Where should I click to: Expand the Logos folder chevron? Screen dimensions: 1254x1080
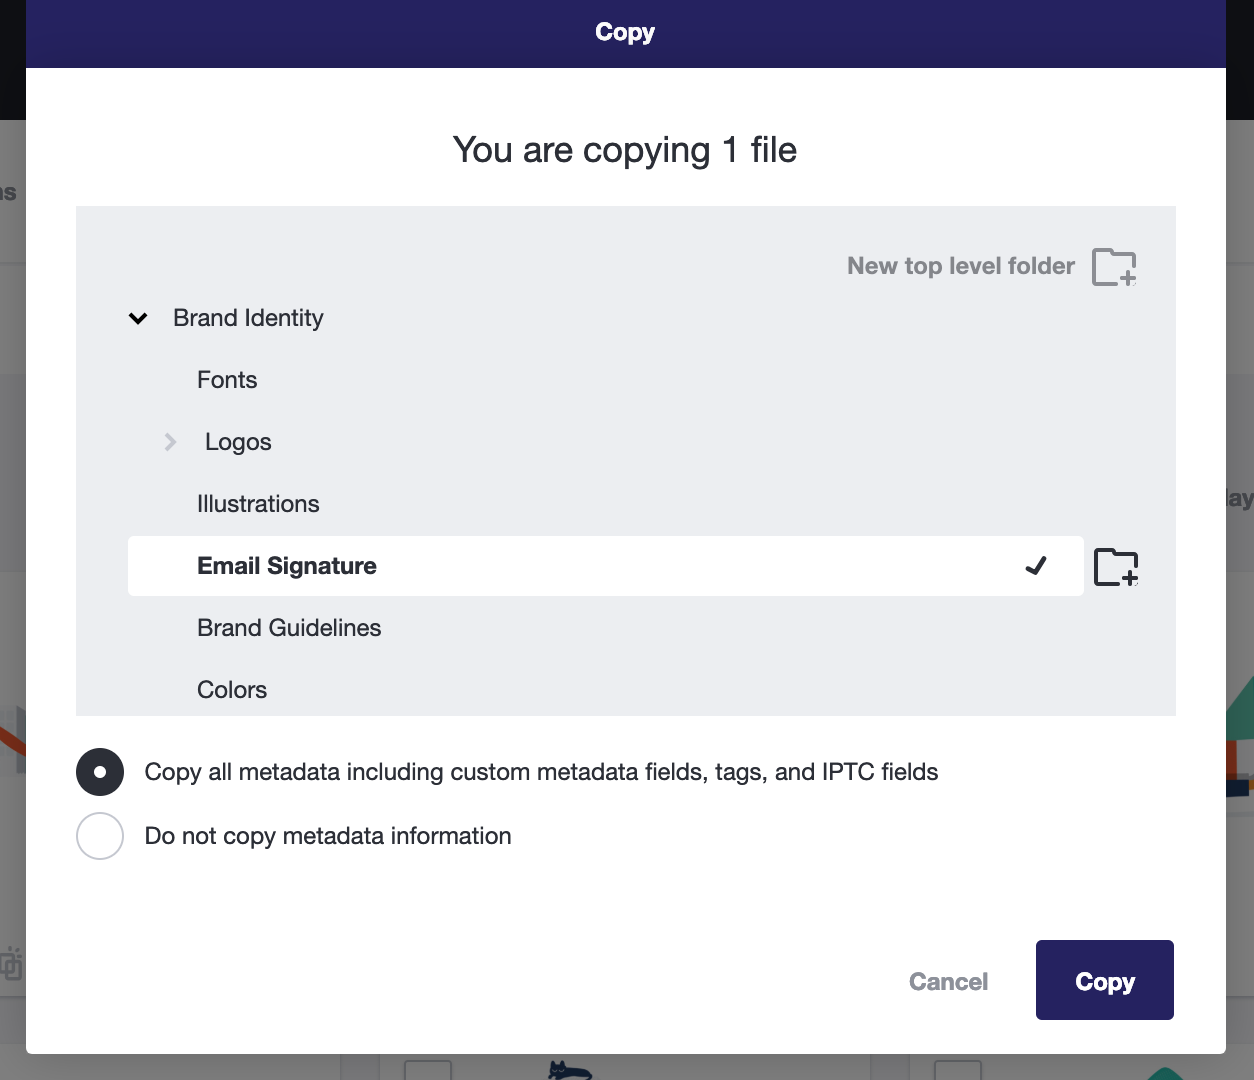point(170,442)
